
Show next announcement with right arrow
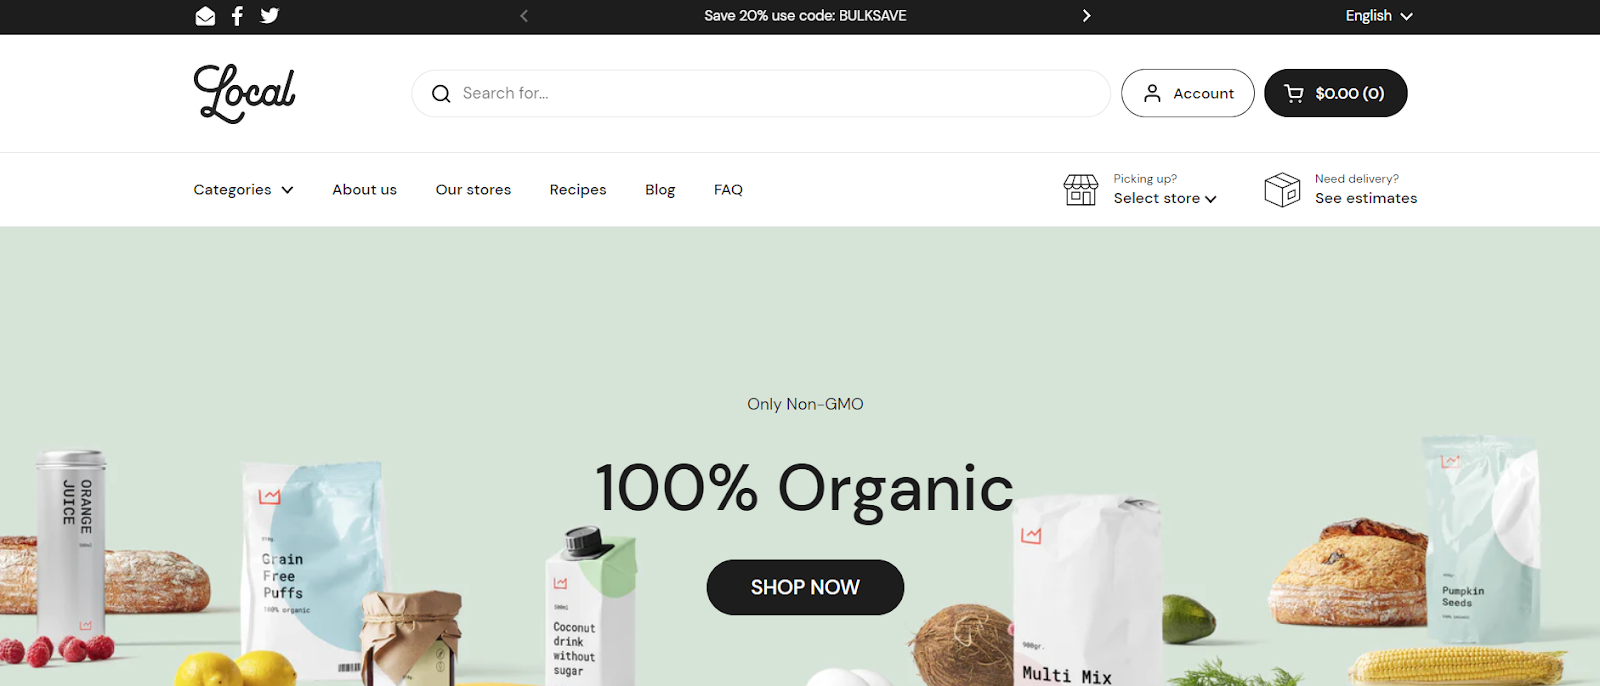click(1086, 16)
